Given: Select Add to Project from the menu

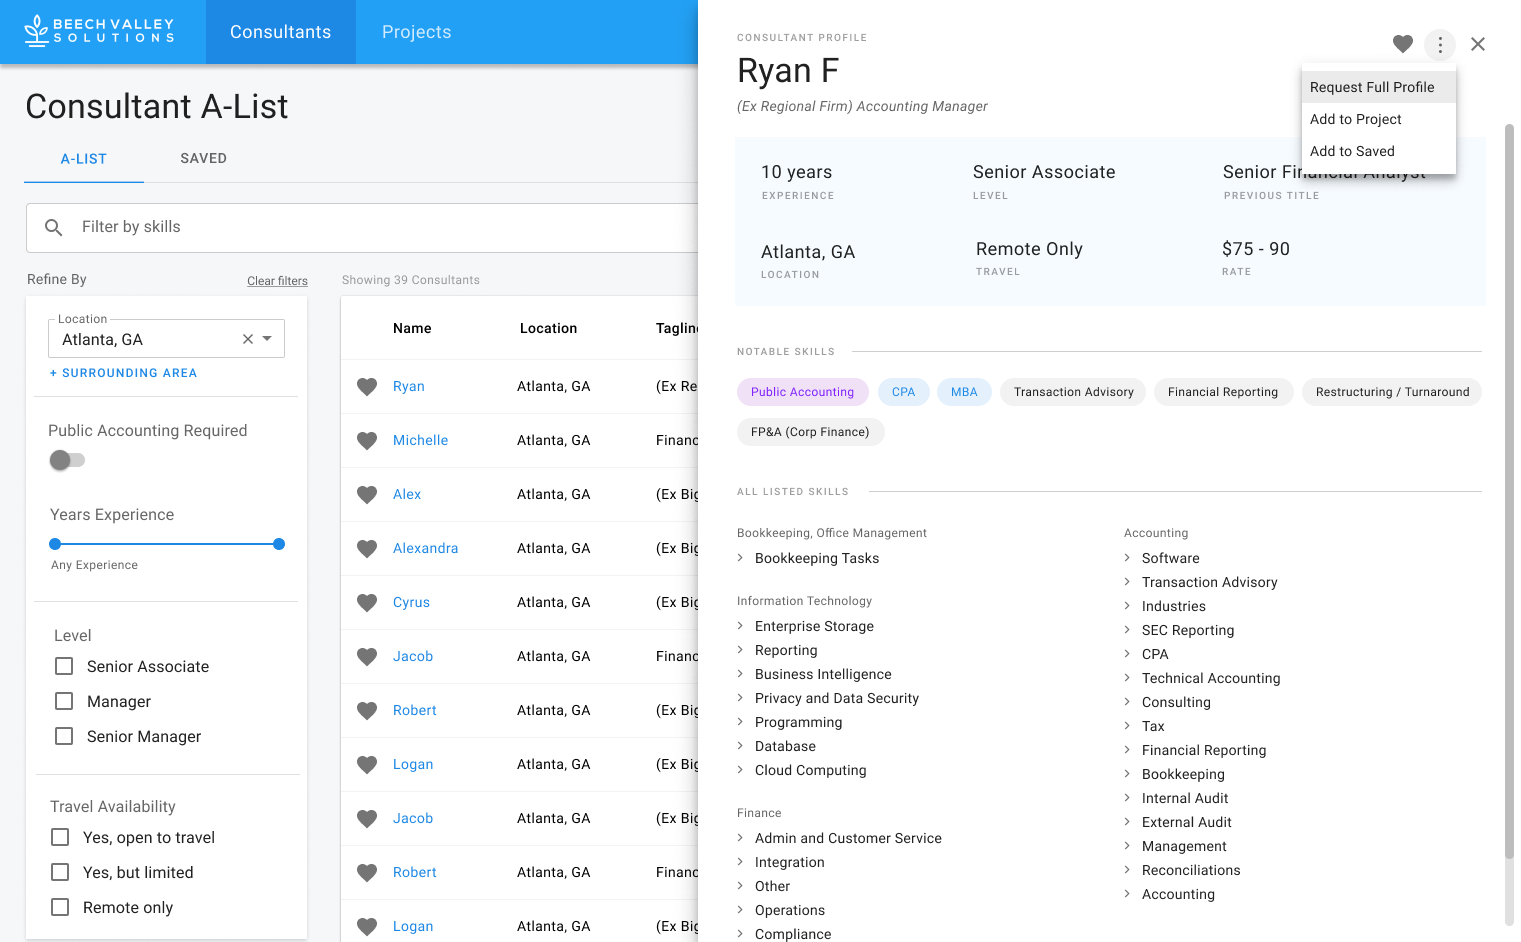Looking at the screenshot, I should click(x=1355, y=119).
